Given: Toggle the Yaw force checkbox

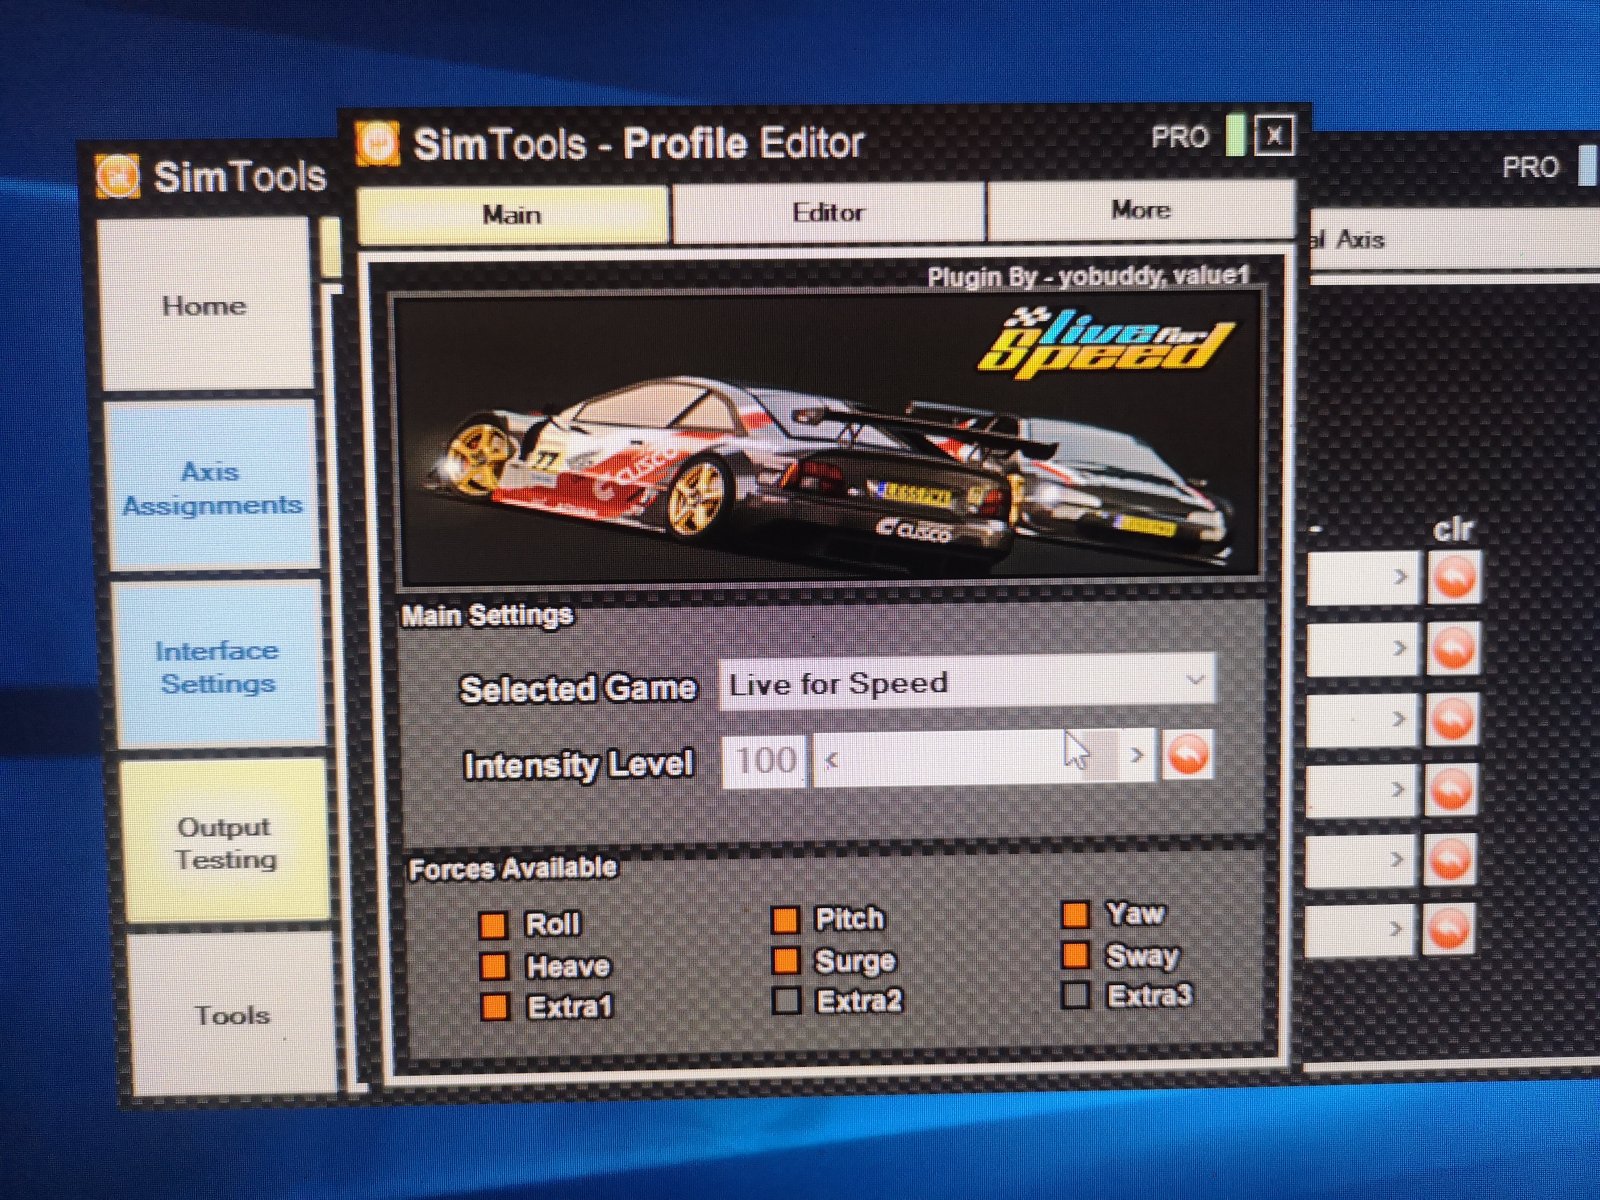Looking at the screenshot, I should (1076, 914).
